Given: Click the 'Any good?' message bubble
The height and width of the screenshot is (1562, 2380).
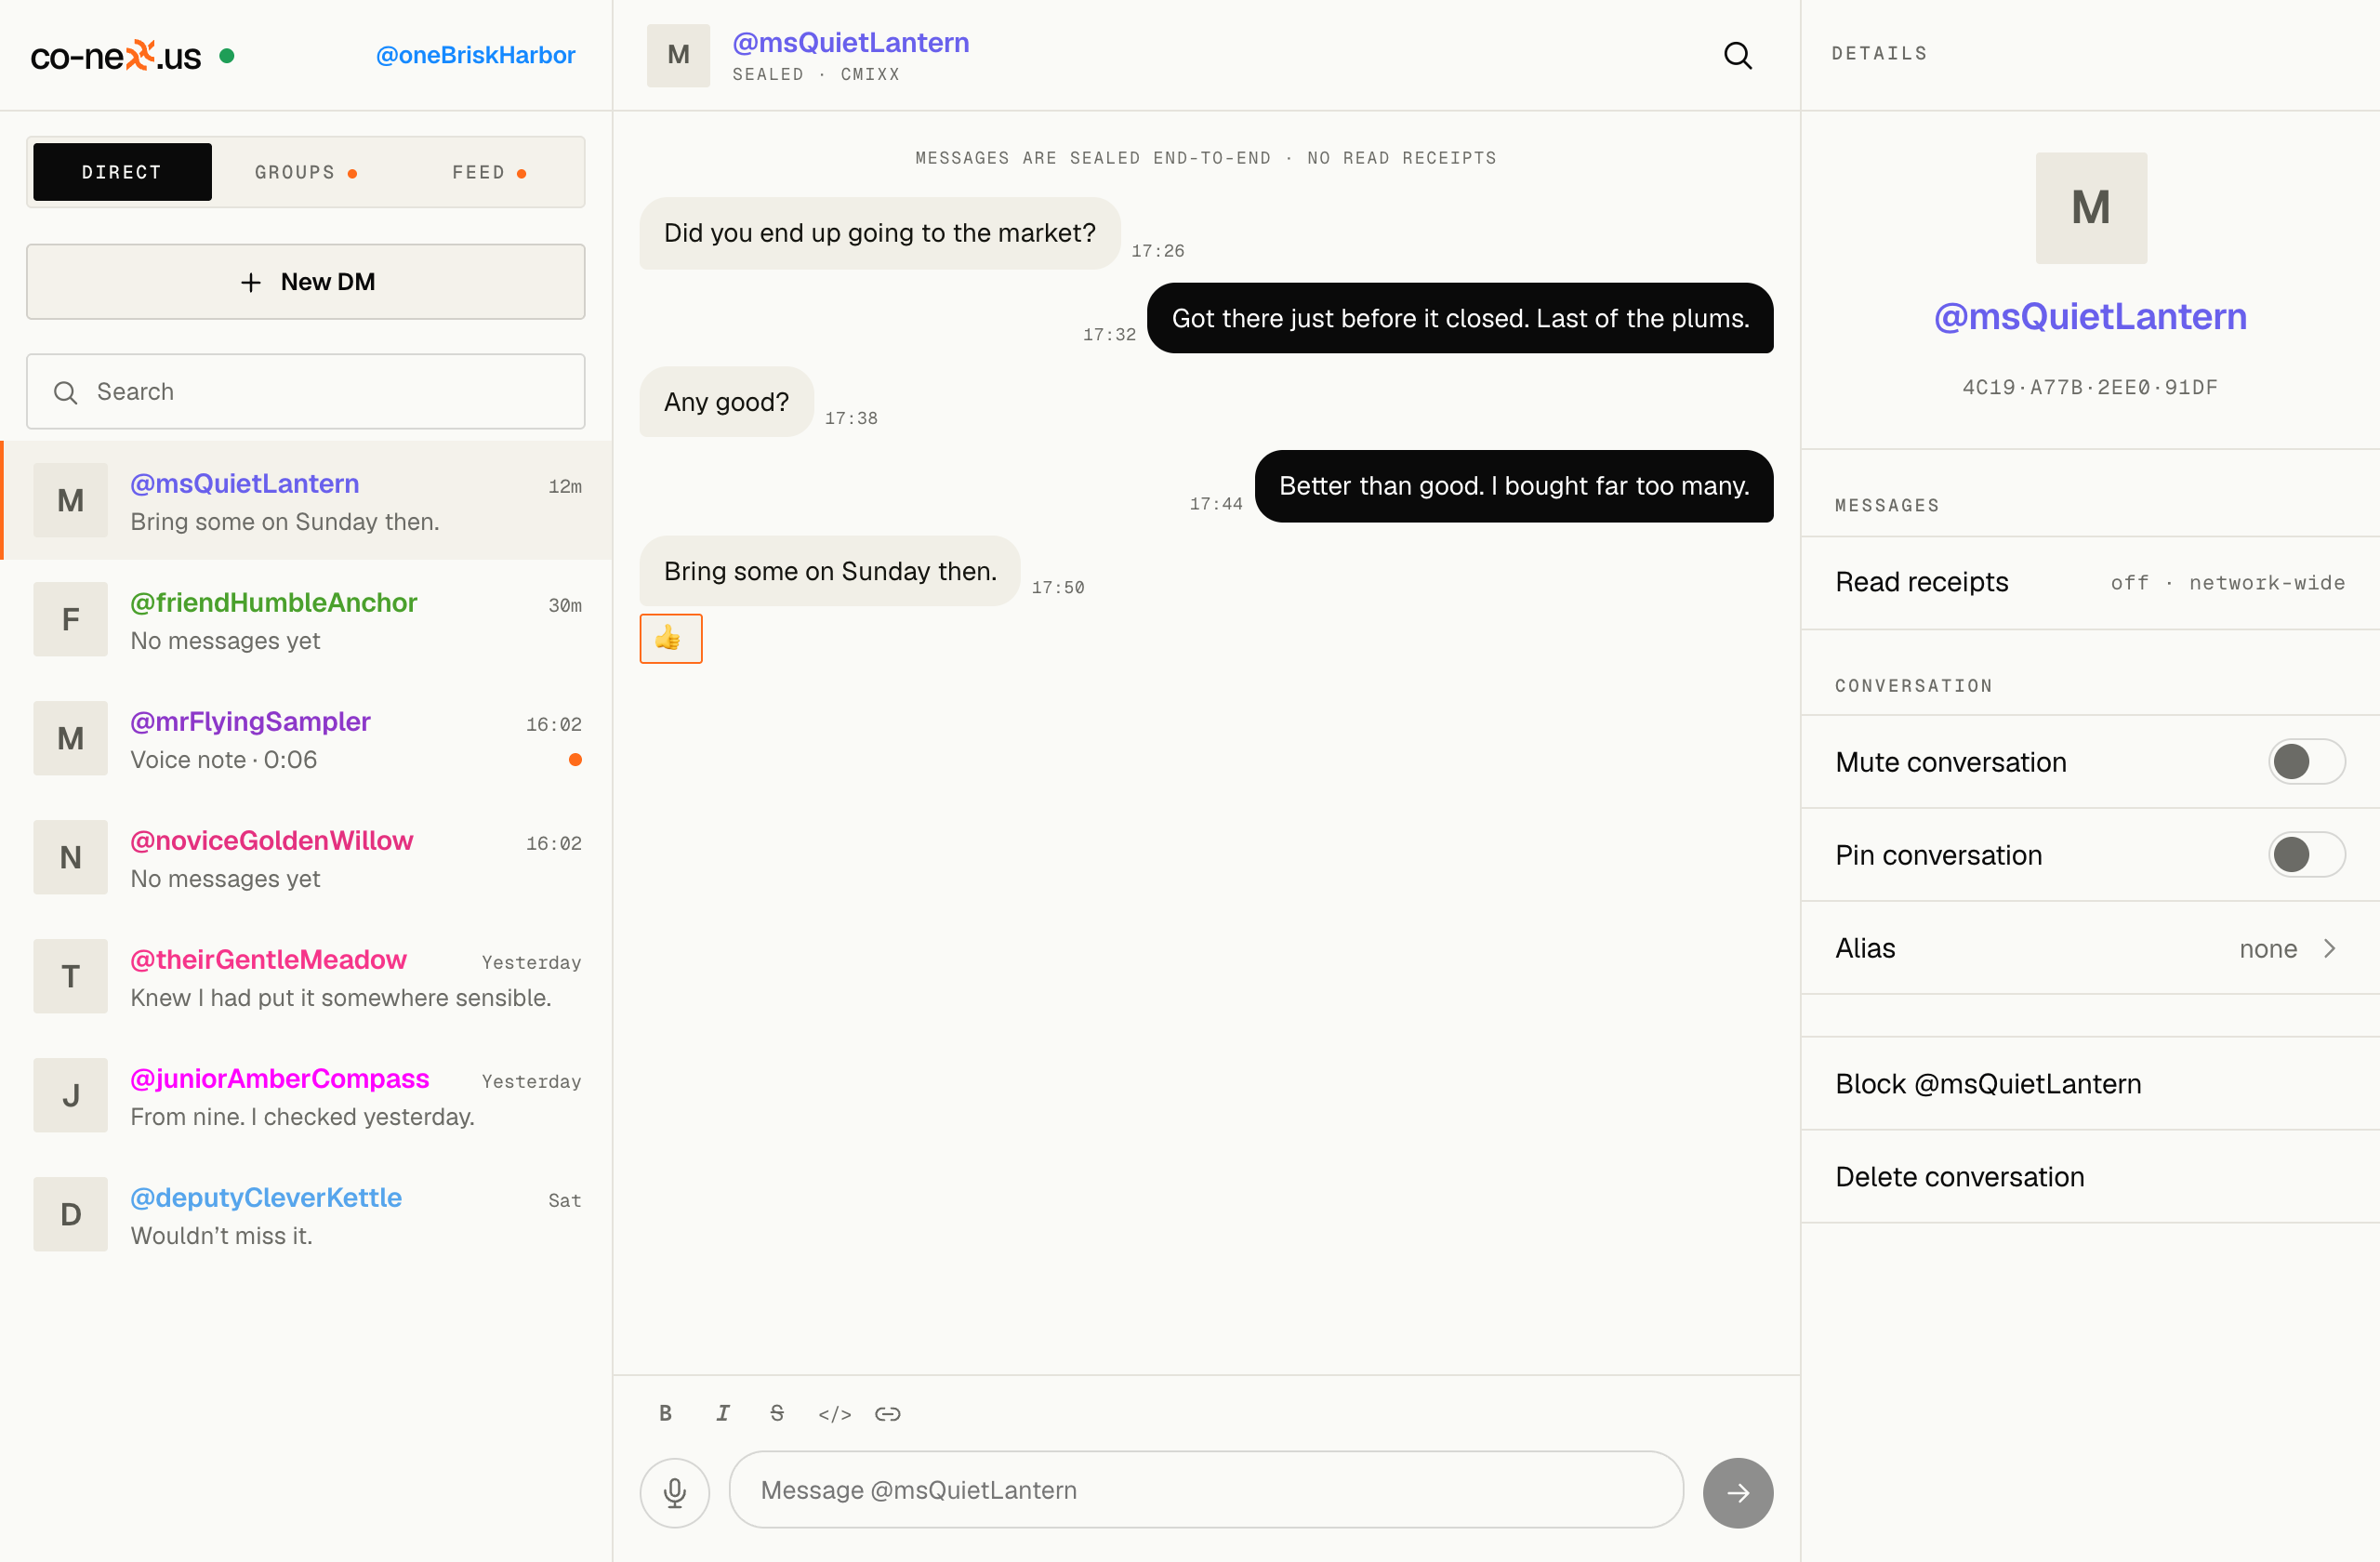Looking at the screenshot, I should click(x=726, y=401).
